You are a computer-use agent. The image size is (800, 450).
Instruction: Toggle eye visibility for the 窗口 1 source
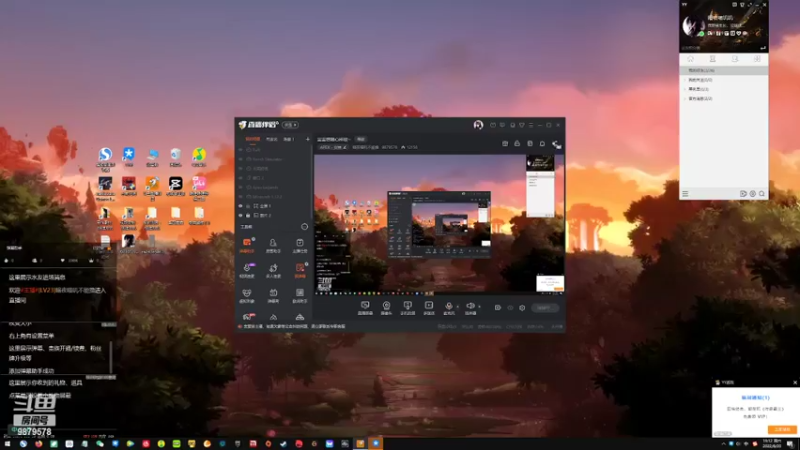click(x=241, y=178)
